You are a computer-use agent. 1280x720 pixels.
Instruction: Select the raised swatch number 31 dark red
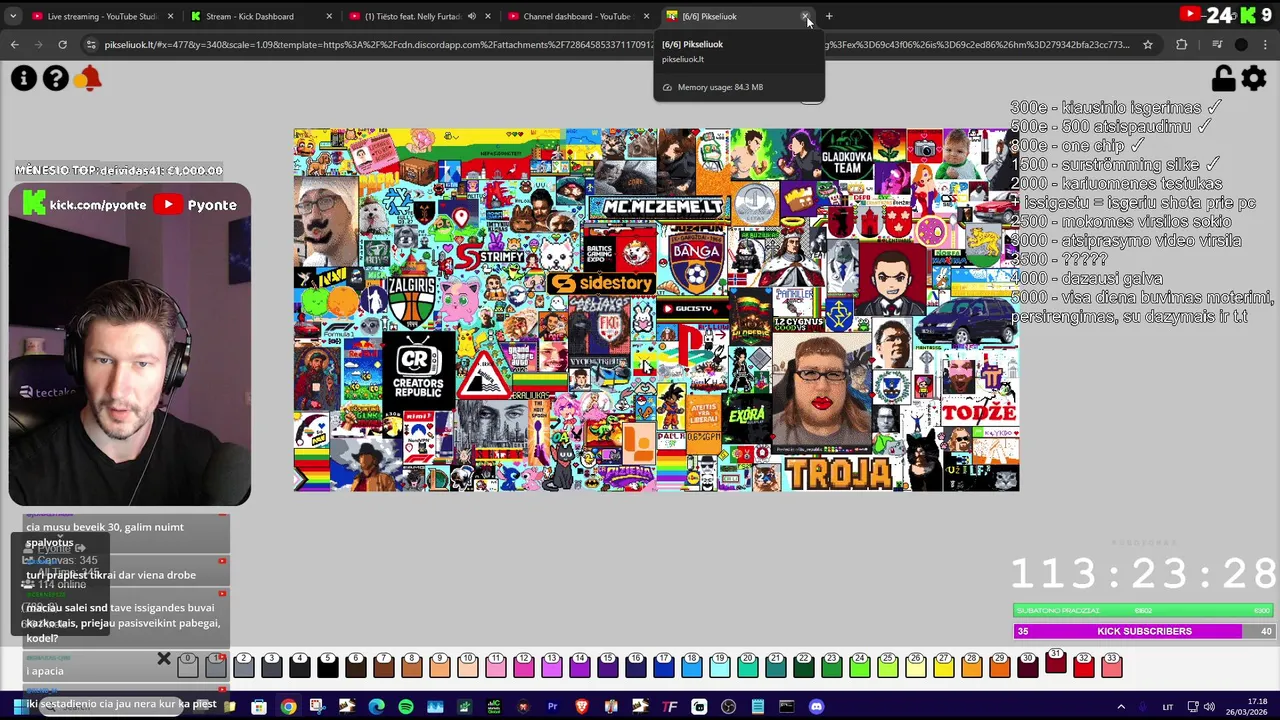pos(1056,660)
